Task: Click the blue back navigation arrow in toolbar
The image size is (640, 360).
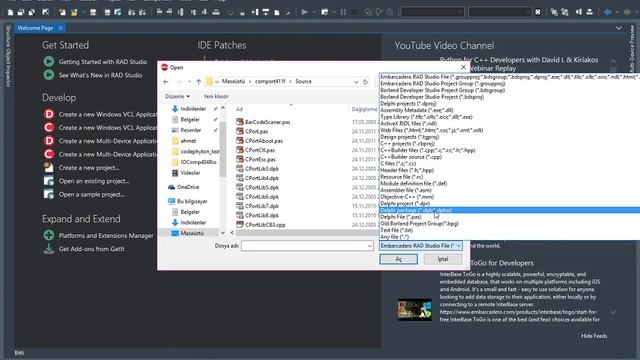Action: click(608, 12)
